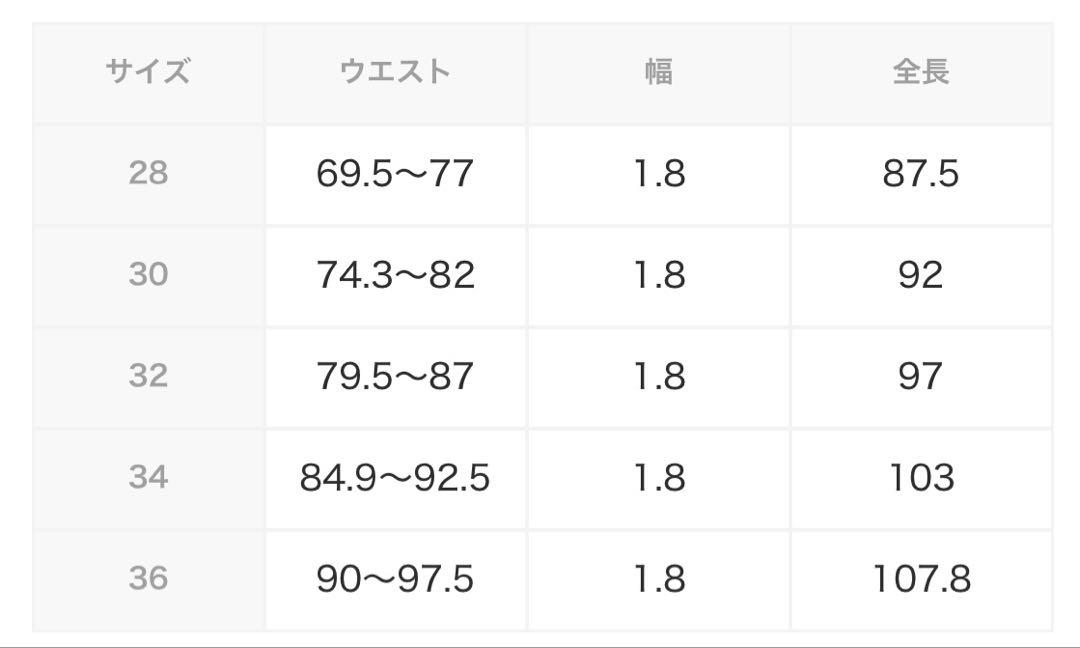The height and width of the screenshot is (648, 1080).
Task: Select size 36 row label
Action: (148, 578)
